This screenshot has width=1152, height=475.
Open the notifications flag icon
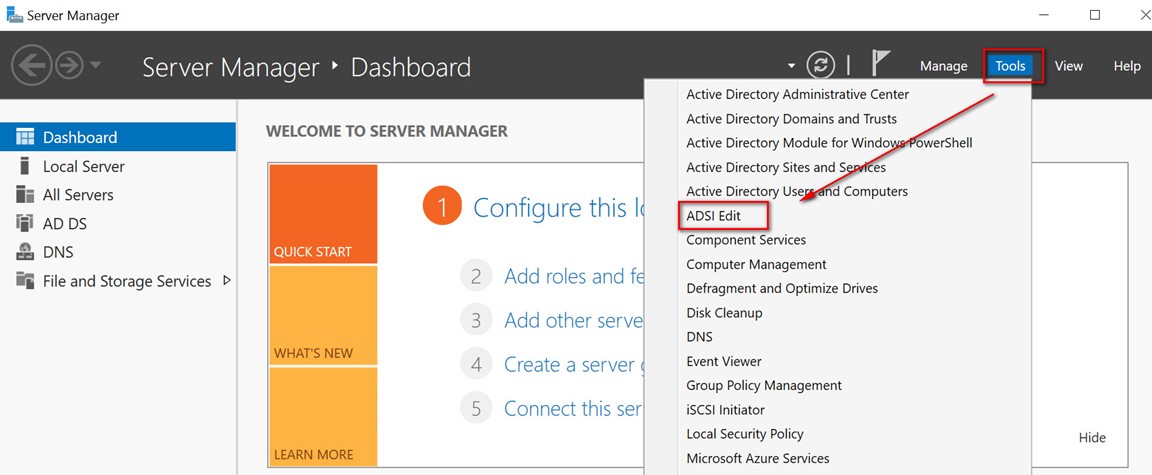click(880, 64)
